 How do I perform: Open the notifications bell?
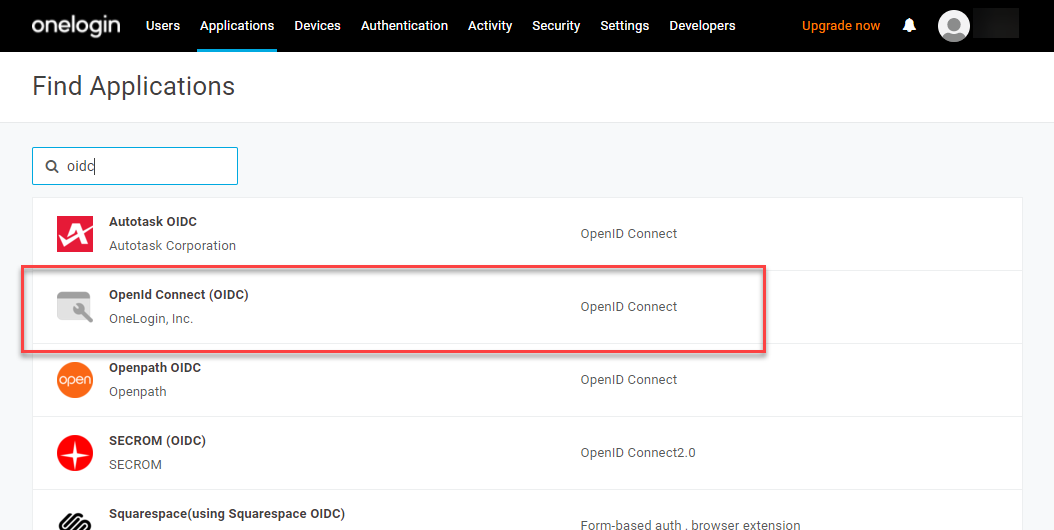(909, 26)
